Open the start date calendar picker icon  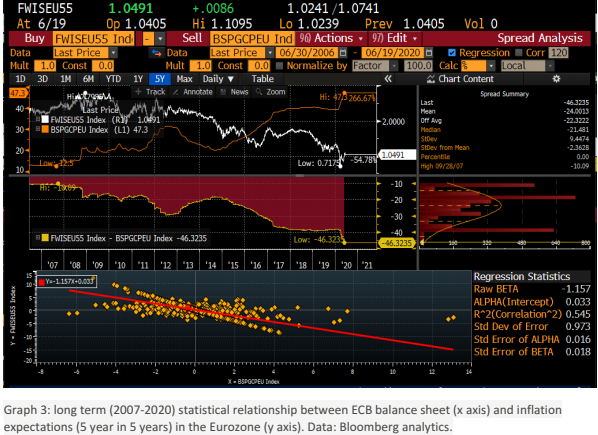343,53
